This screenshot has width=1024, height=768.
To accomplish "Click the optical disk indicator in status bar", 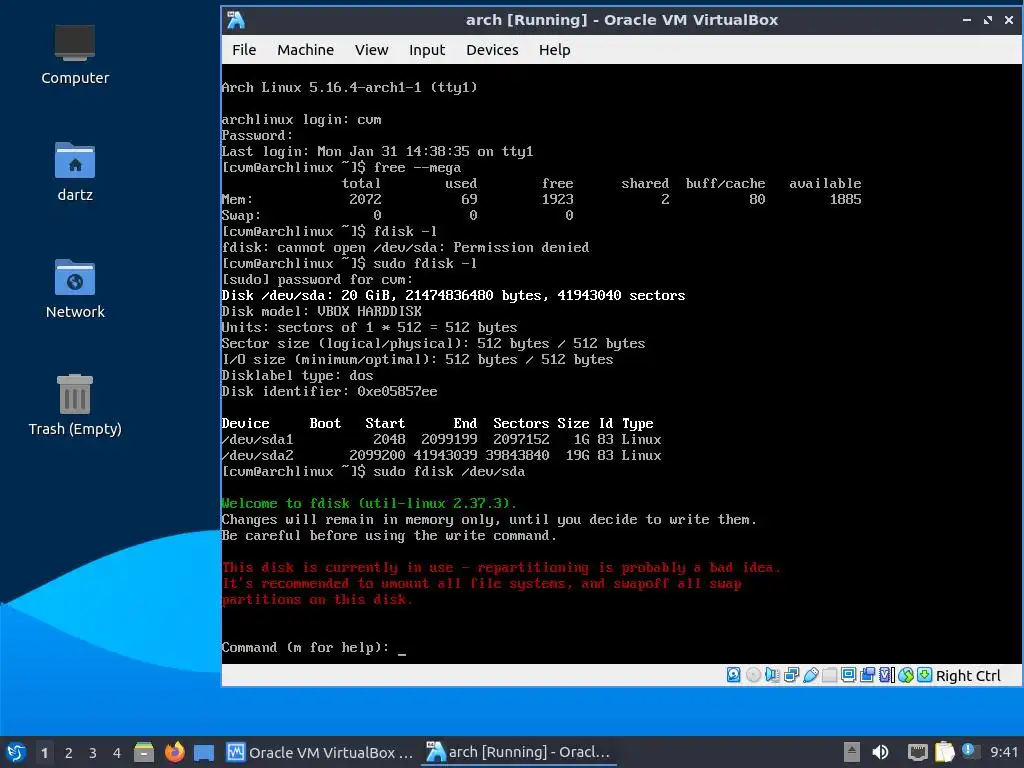I will [x=753, y=675].
